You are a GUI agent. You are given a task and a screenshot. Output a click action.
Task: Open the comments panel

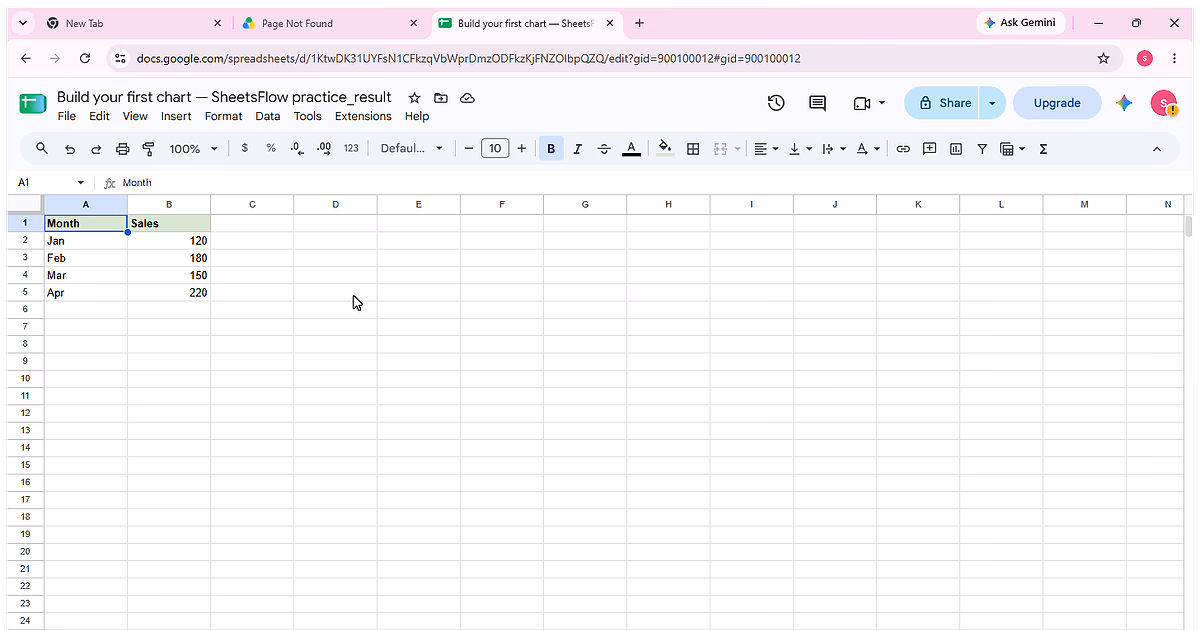[818, 103]
